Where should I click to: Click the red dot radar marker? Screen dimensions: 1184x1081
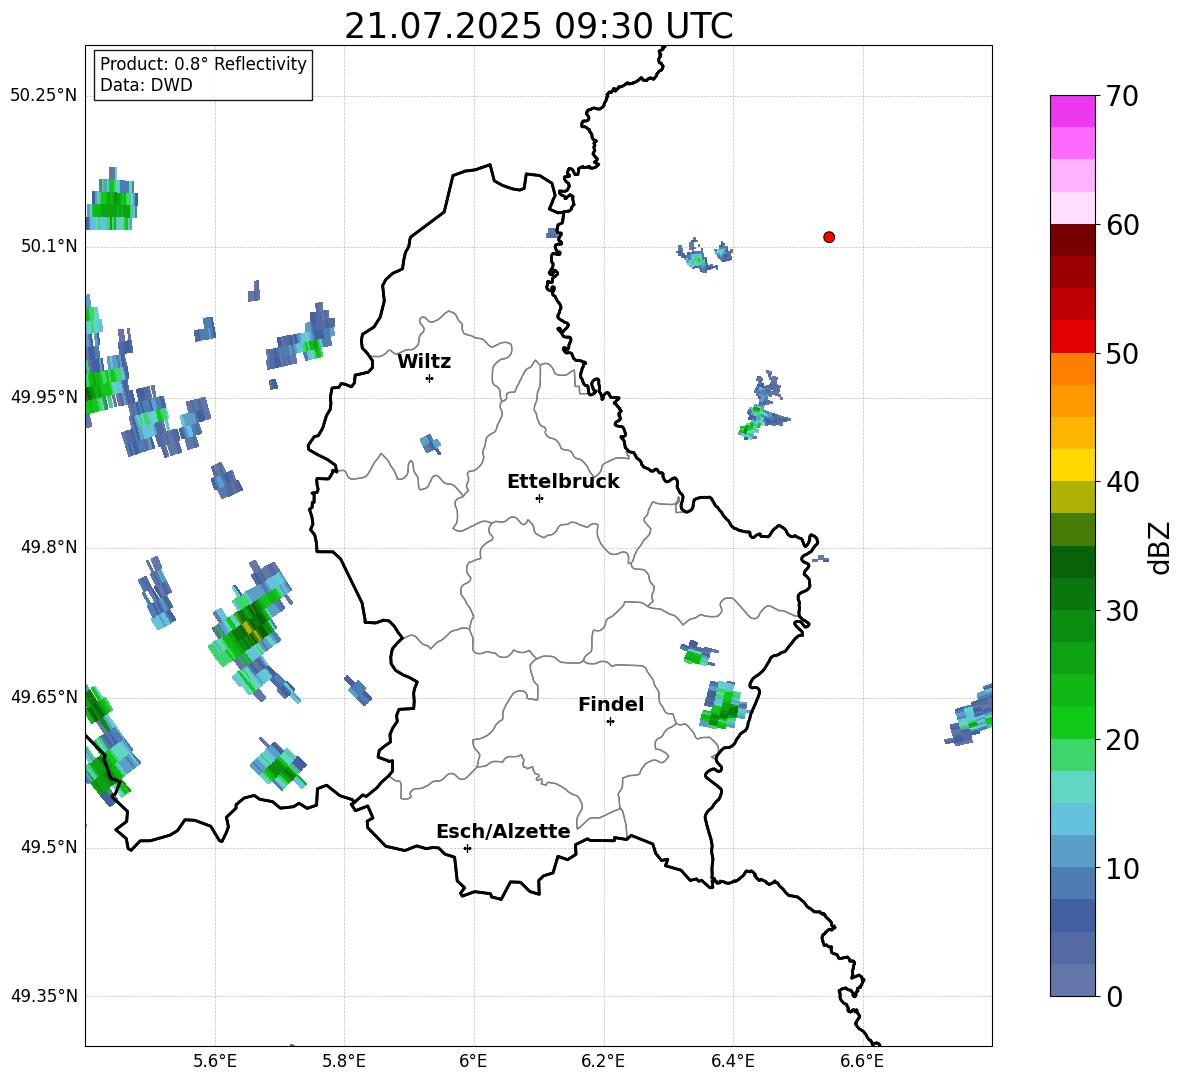[829, 237]
